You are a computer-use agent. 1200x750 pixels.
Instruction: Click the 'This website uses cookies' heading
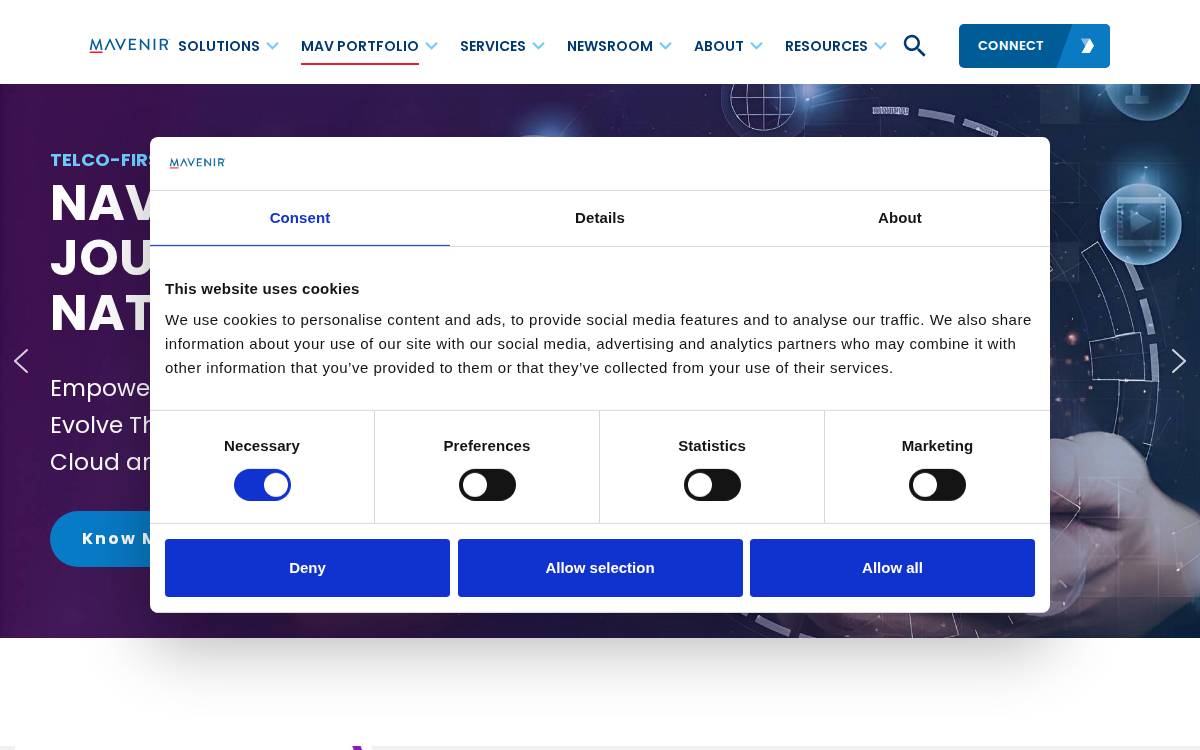262,289
